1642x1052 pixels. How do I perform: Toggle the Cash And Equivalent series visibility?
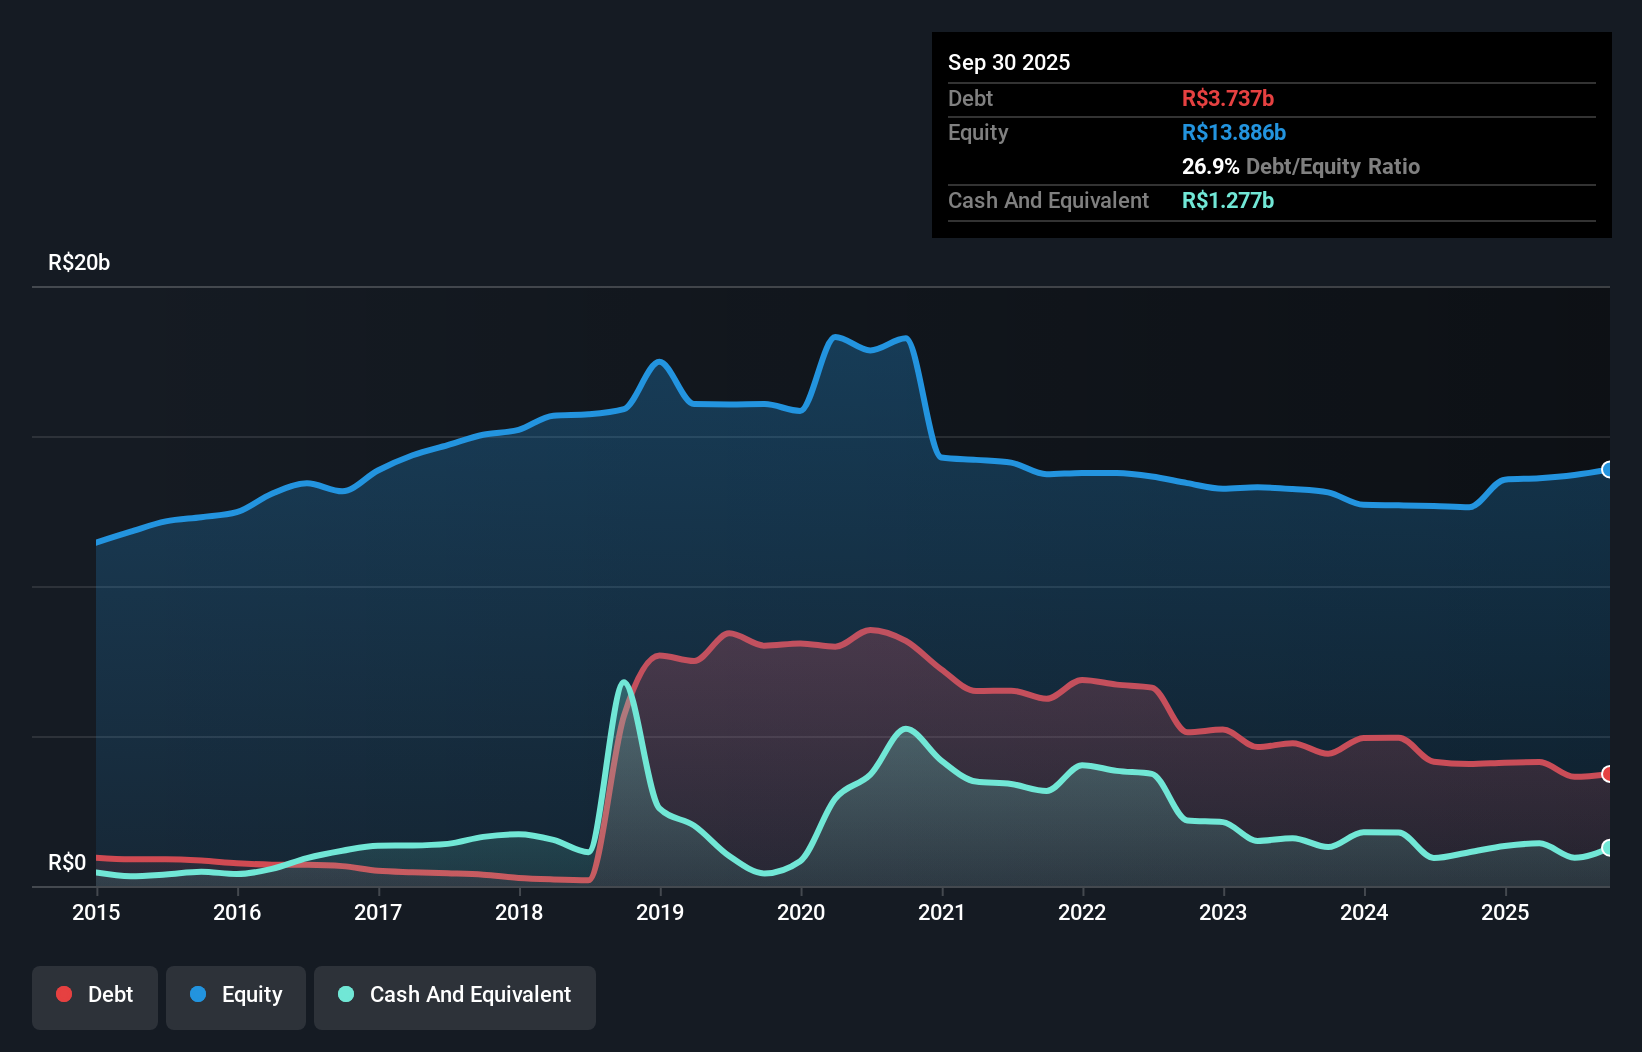coord(455,995)
